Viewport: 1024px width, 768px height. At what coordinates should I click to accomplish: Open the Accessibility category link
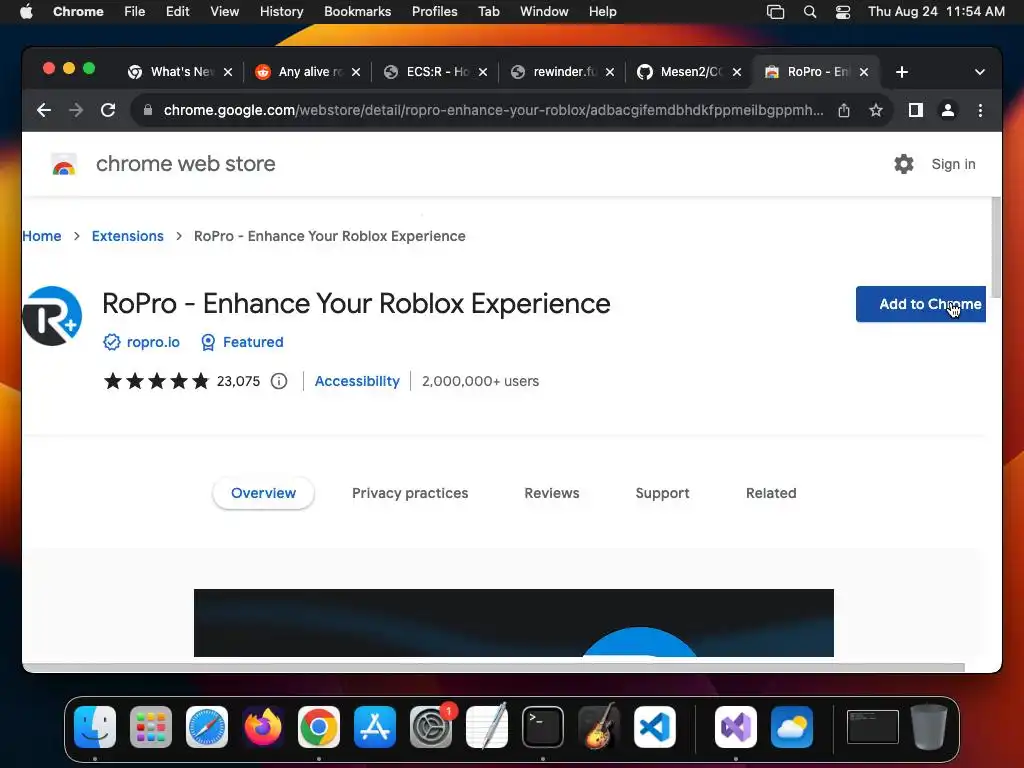(x=357, y=381)
